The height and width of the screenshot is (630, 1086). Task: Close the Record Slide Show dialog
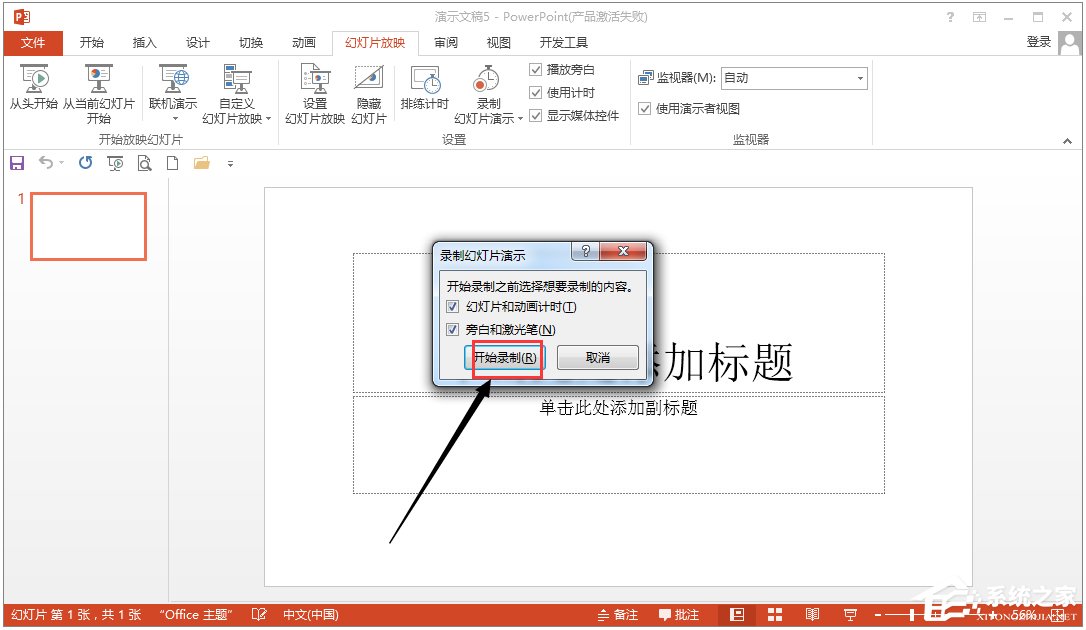pyautogui.click(x=623, y=251)
